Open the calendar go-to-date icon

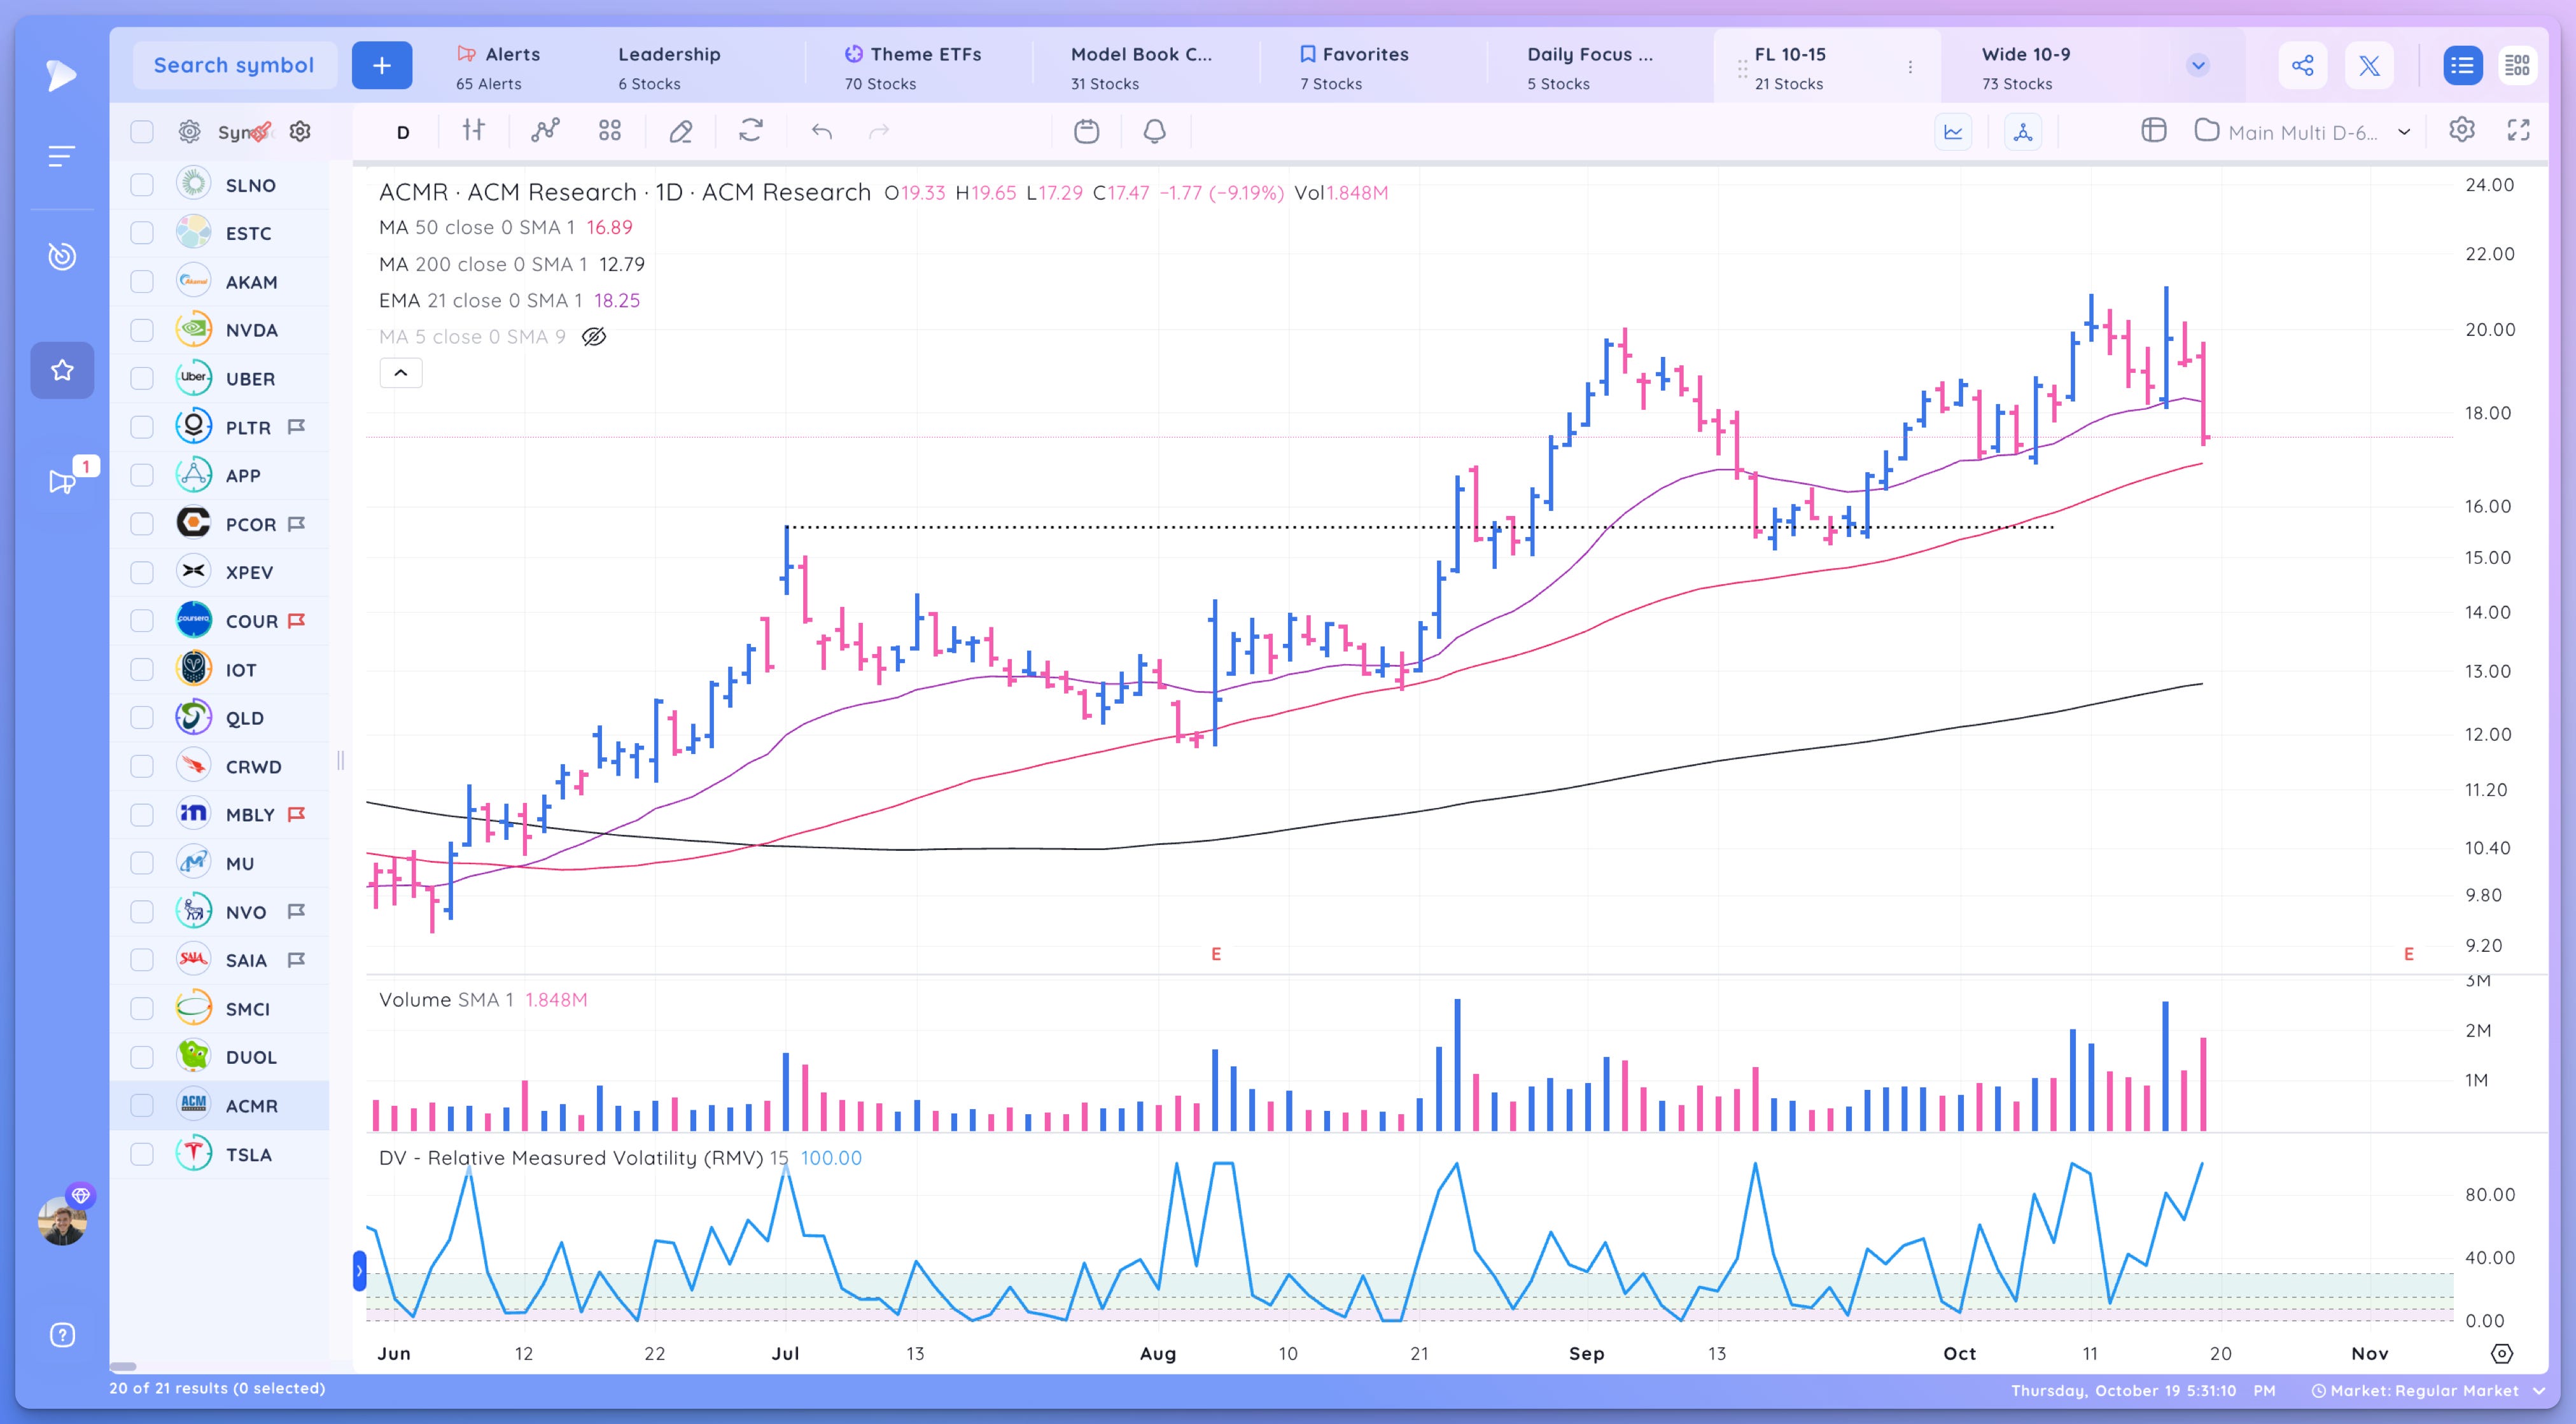pyautogui.click(x=1086, y=131)
